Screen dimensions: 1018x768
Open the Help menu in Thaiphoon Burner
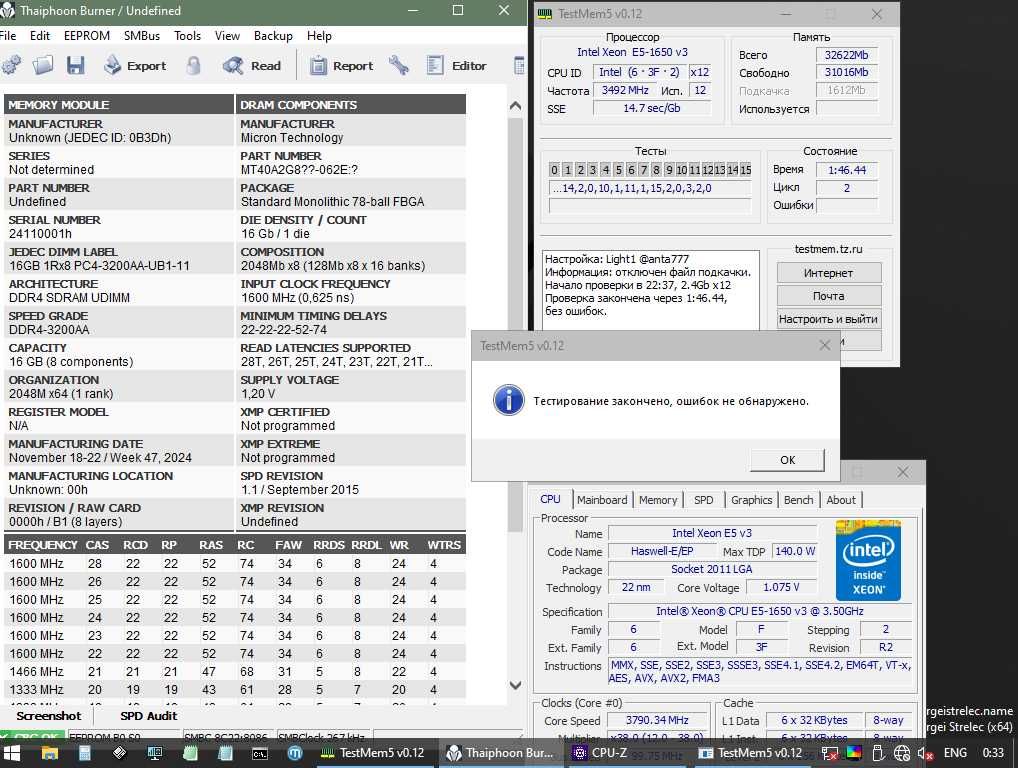point(319,36)
